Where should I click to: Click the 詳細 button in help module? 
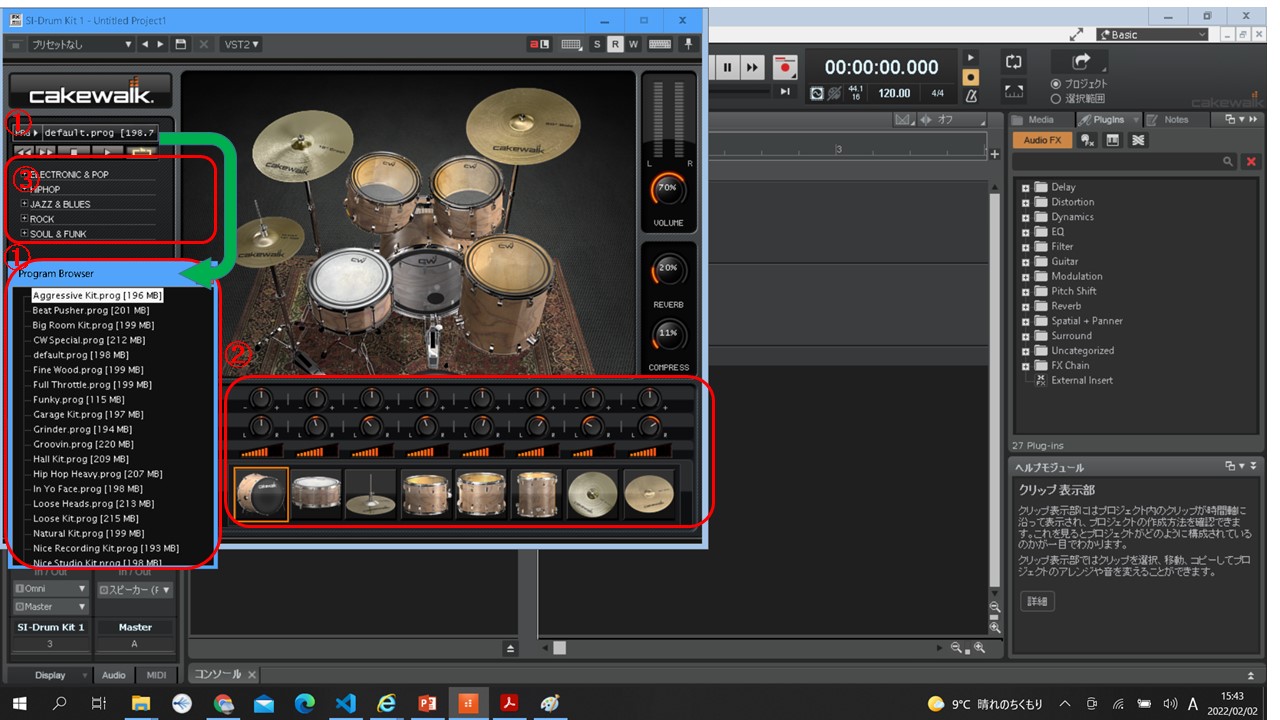tap(1038, 602)
